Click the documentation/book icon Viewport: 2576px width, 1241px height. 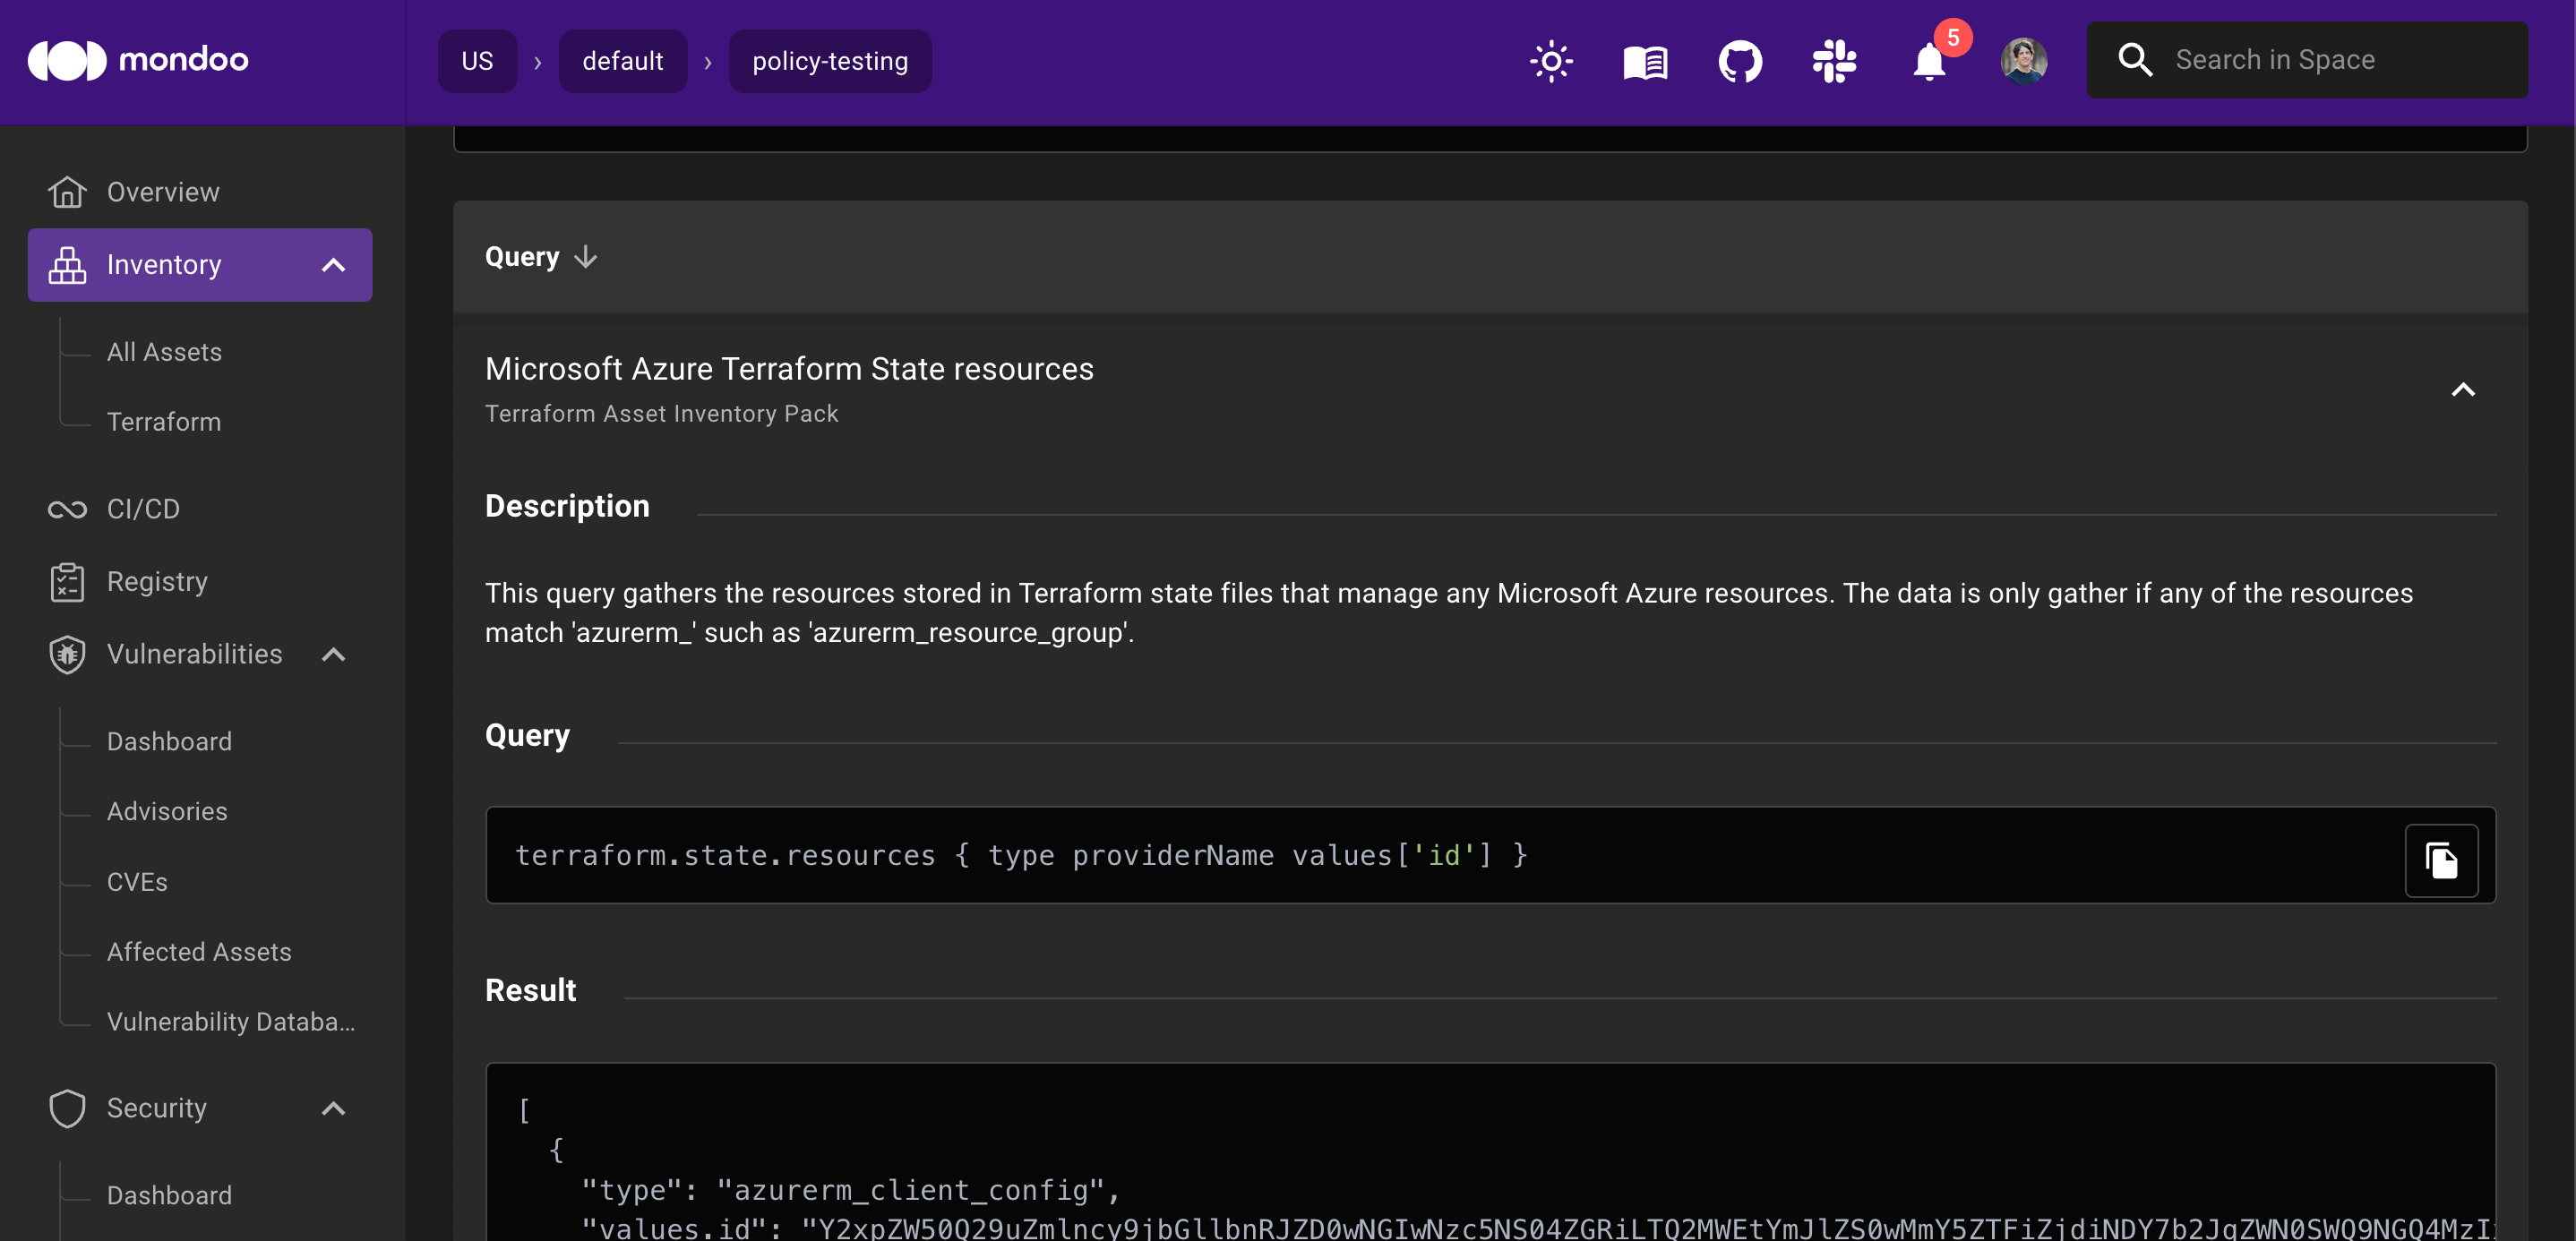coord(1648,61)
